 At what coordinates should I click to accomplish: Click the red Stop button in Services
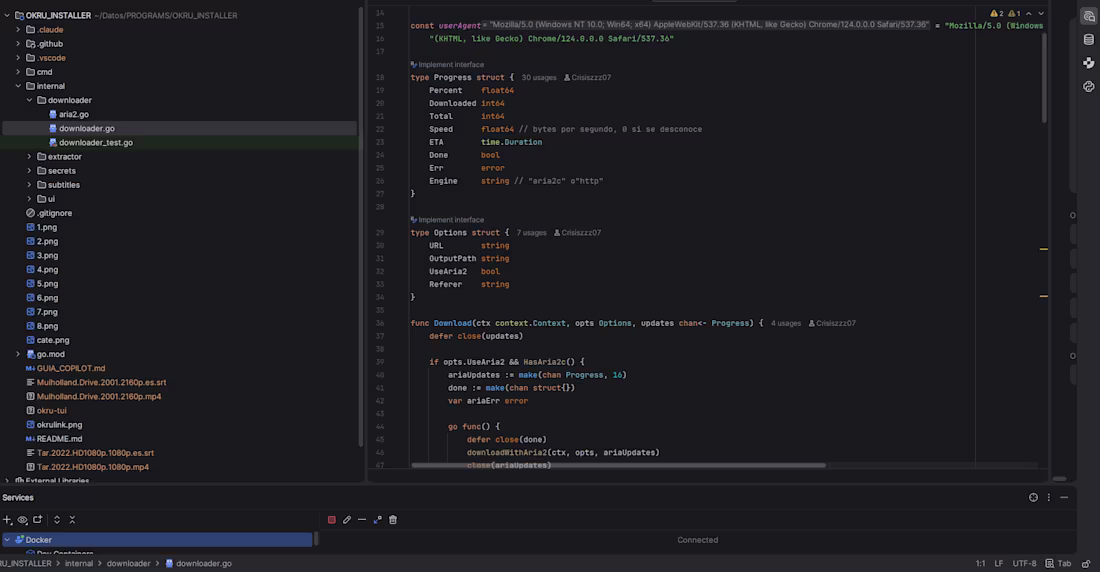click(x=332, y=520)
